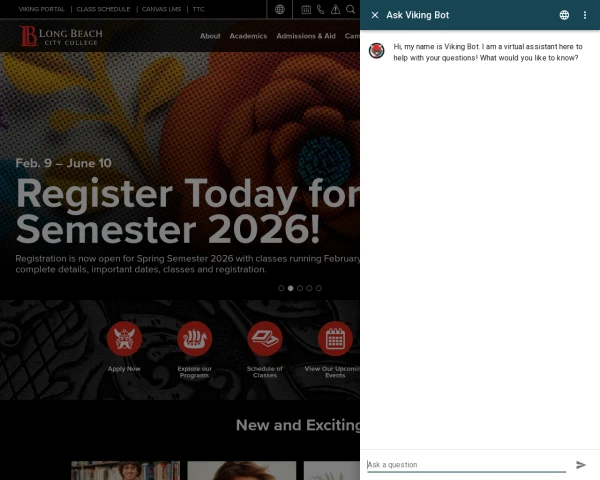The image size is (600, 480).
Task: Open Canvas LMS link
Action: click(x=161, y=9)
